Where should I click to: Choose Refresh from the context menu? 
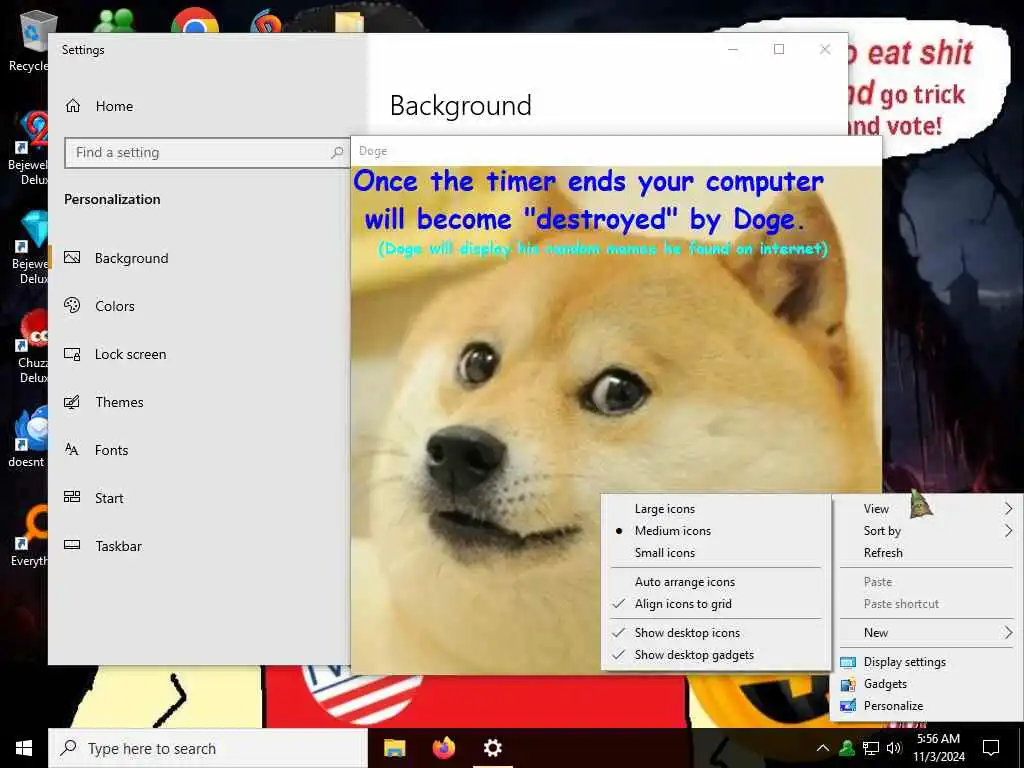pos(927,552)
